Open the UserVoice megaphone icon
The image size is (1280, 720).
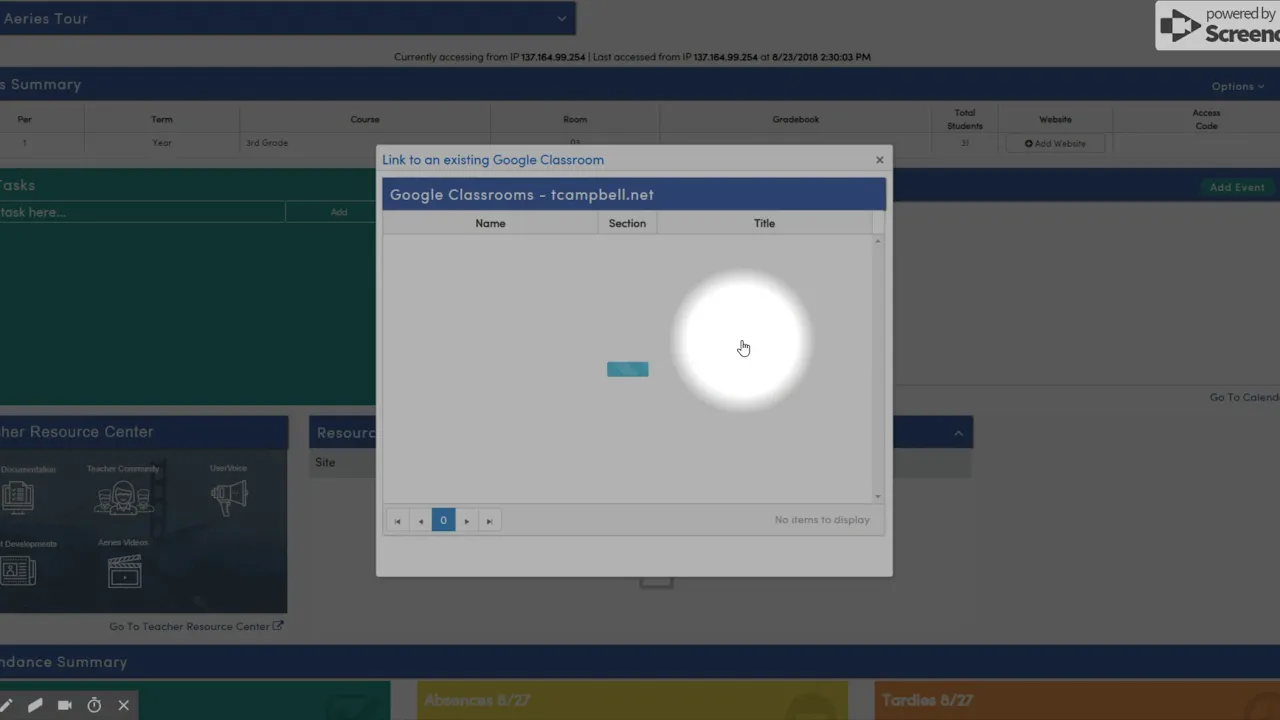click(229, 497)
